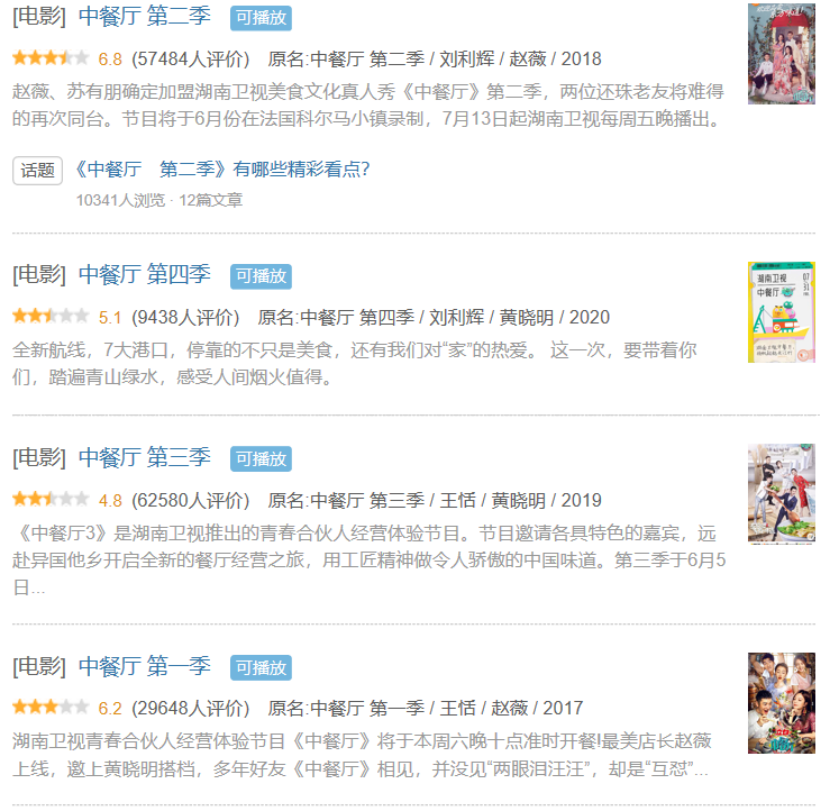830x811 pixels.
Task: View the 中餐厅 第一季 poster thumbnail
Action: coord(781,703)
